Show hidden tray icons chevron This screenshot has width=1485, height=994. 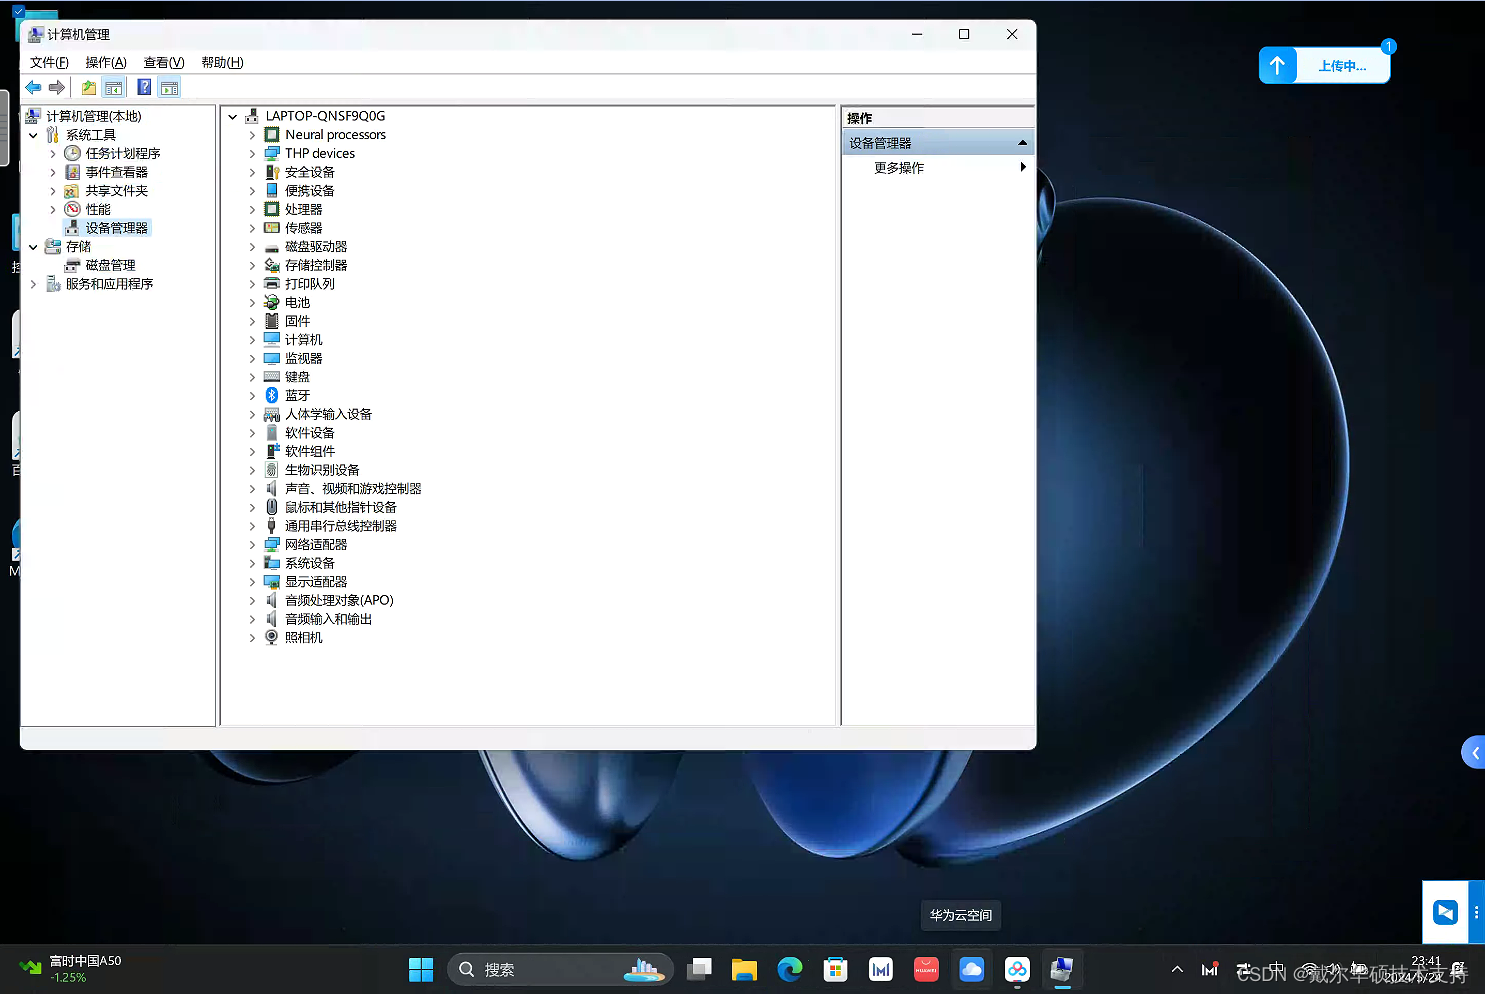(x=1177, y=969)
